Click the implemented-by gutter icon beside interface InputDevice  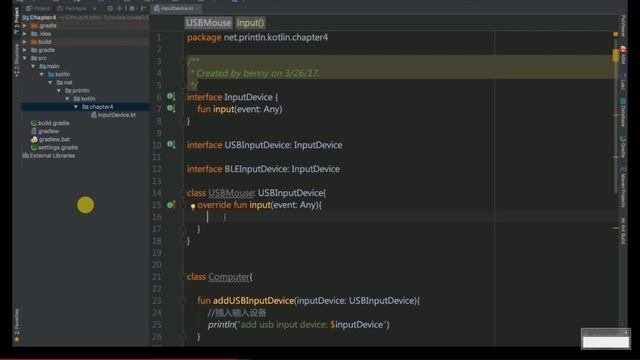[x=171, y=96]
